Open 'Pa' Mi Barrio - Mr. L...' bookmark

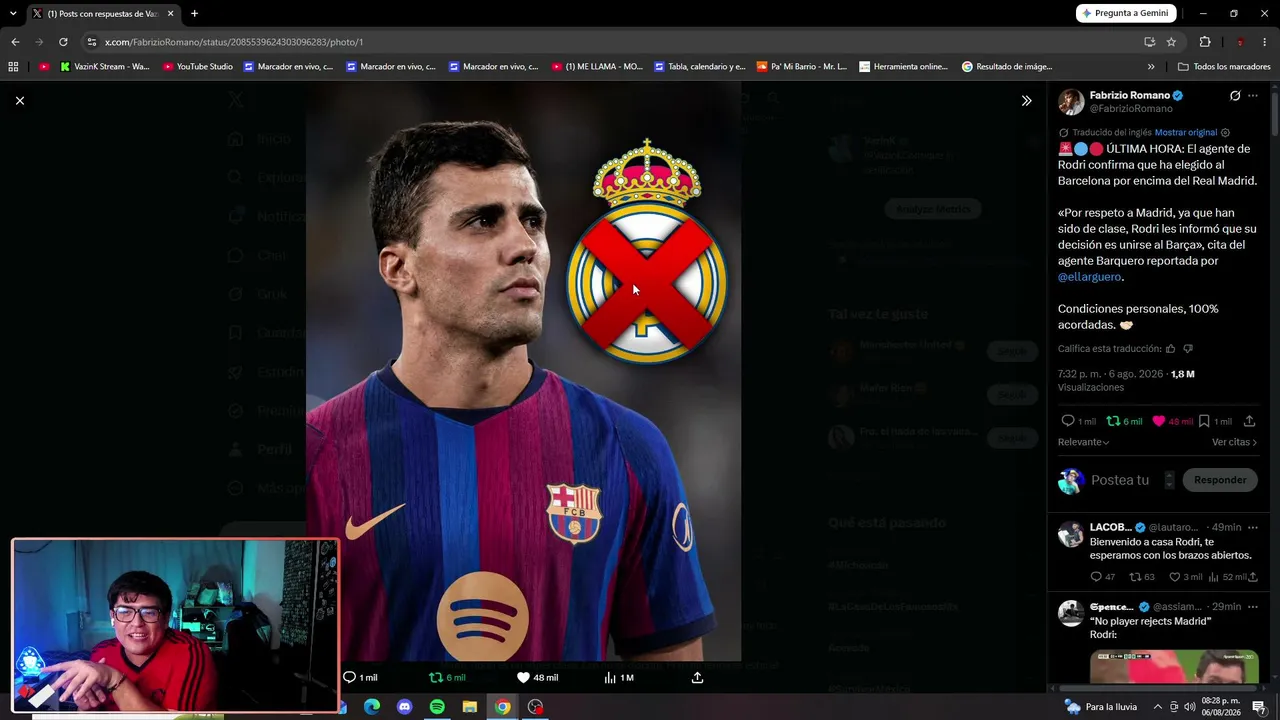pos(802,67)
